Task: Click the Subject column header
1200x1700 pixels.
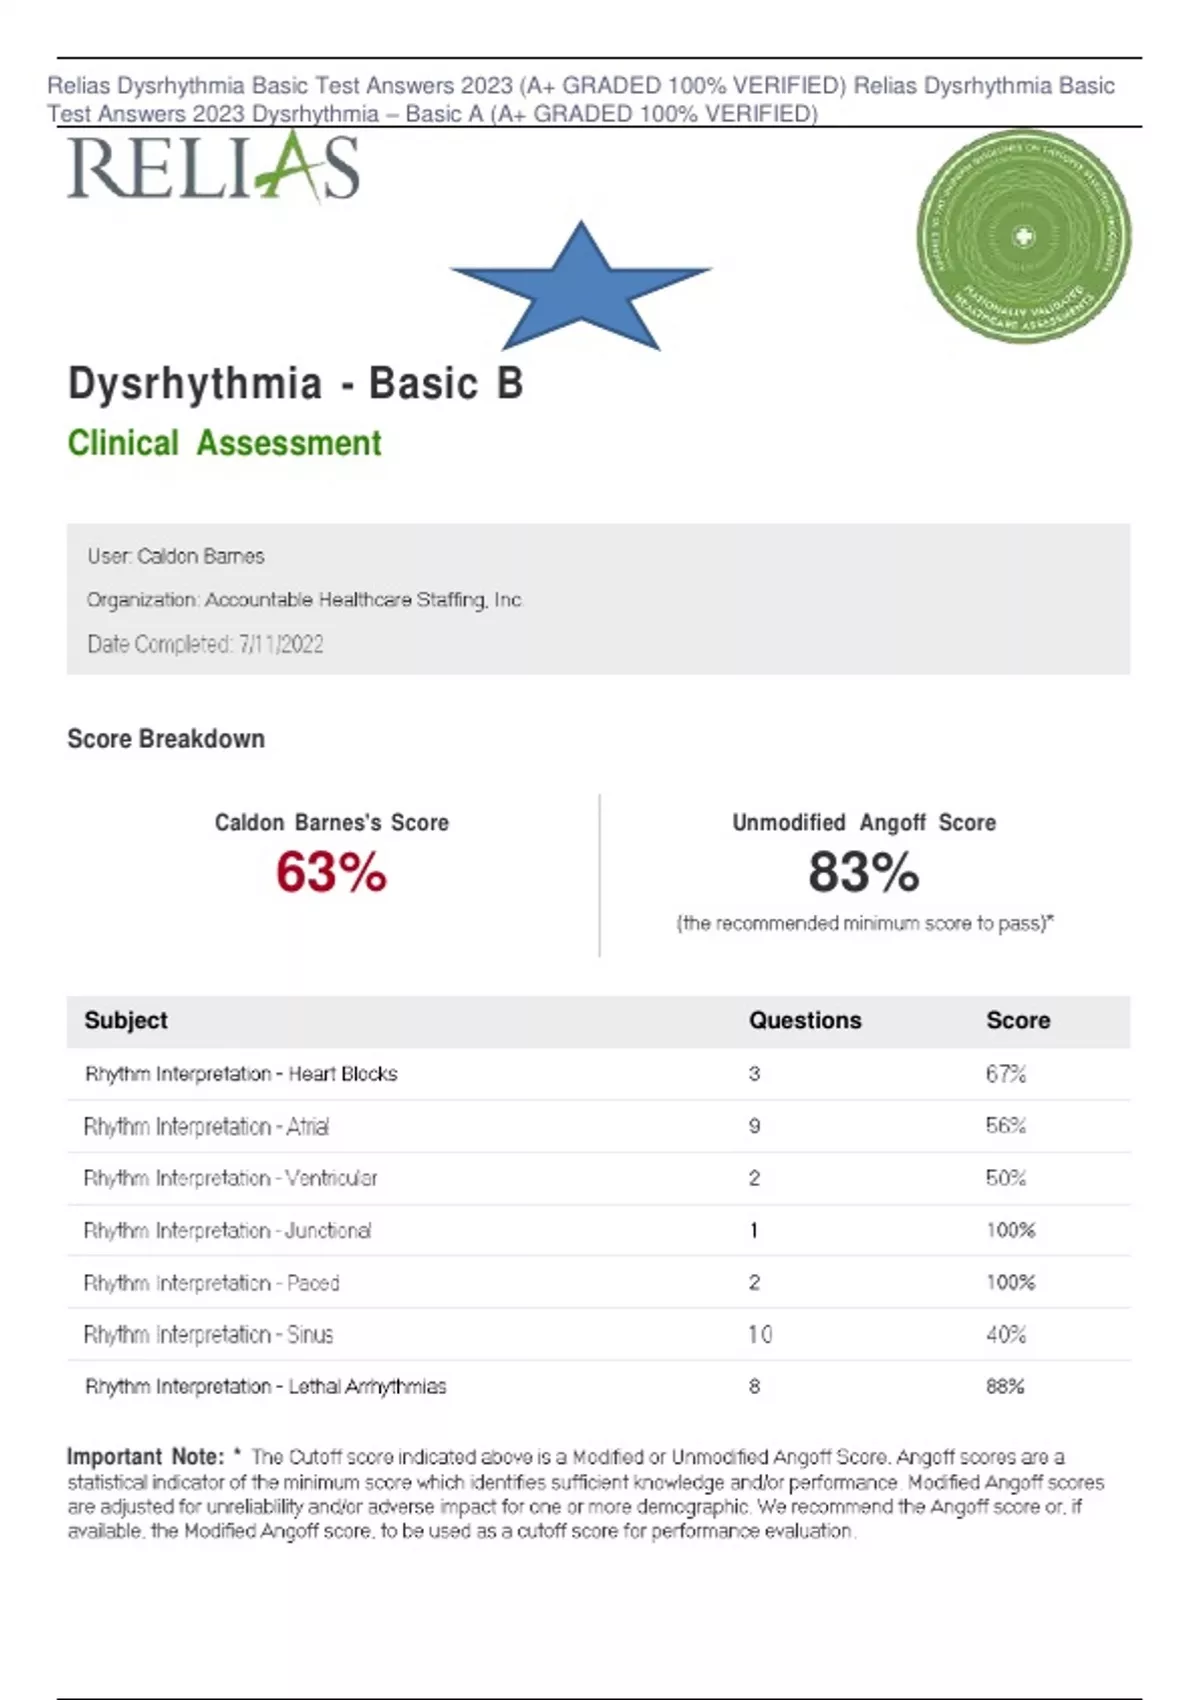Action: coord(126,1021)
